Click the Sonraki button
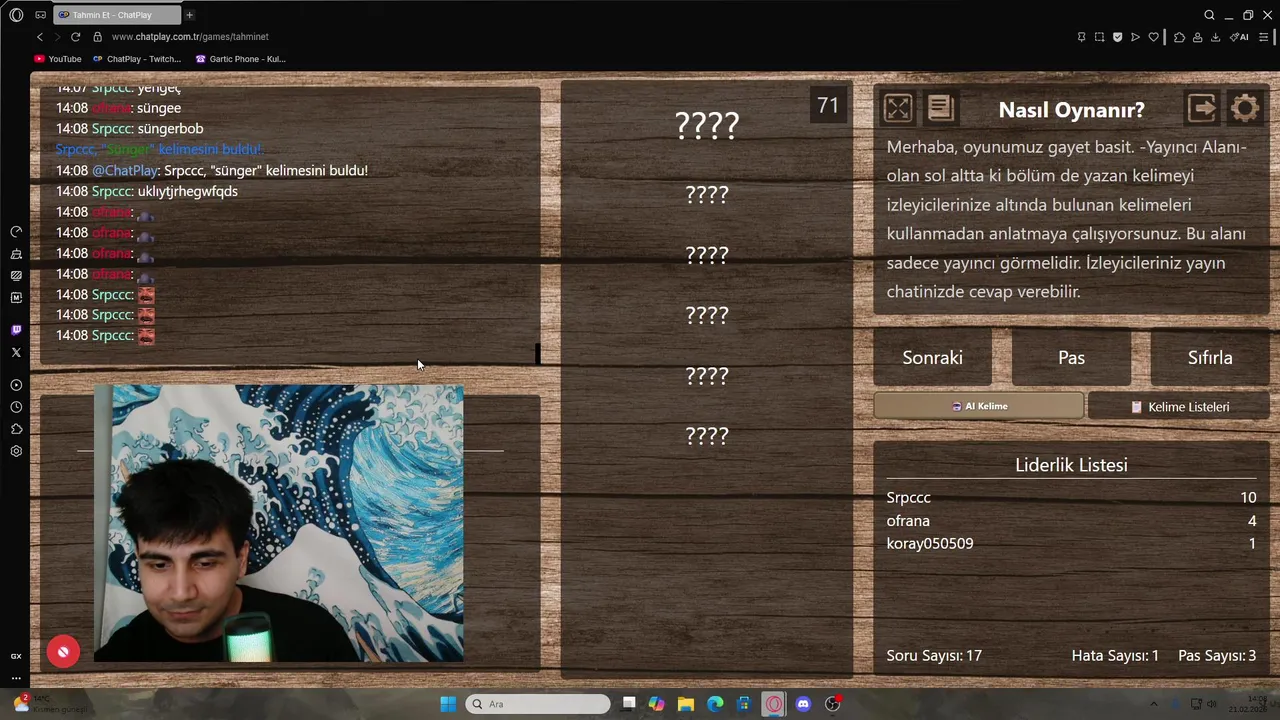Viewport: 1280px width, 720px height. 932,357
